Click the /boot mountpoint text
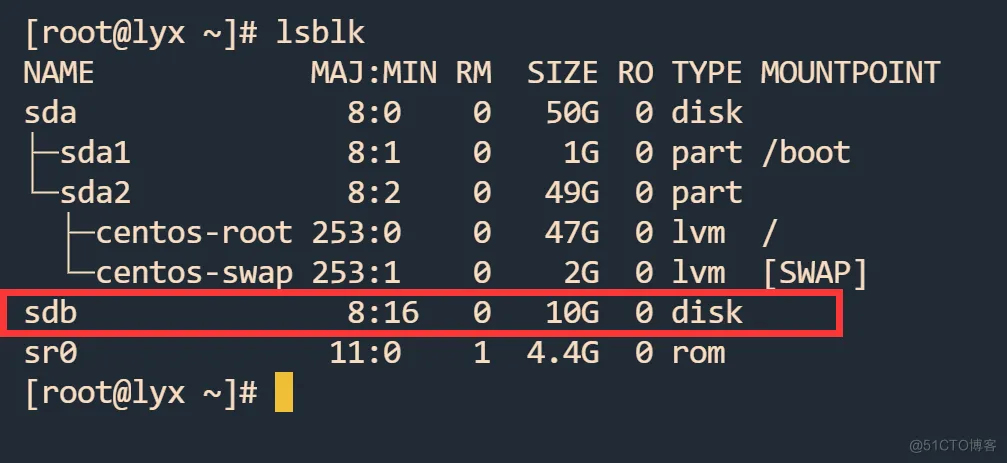This screenshot has width=1007, height=463. click(x=806, y=153)
